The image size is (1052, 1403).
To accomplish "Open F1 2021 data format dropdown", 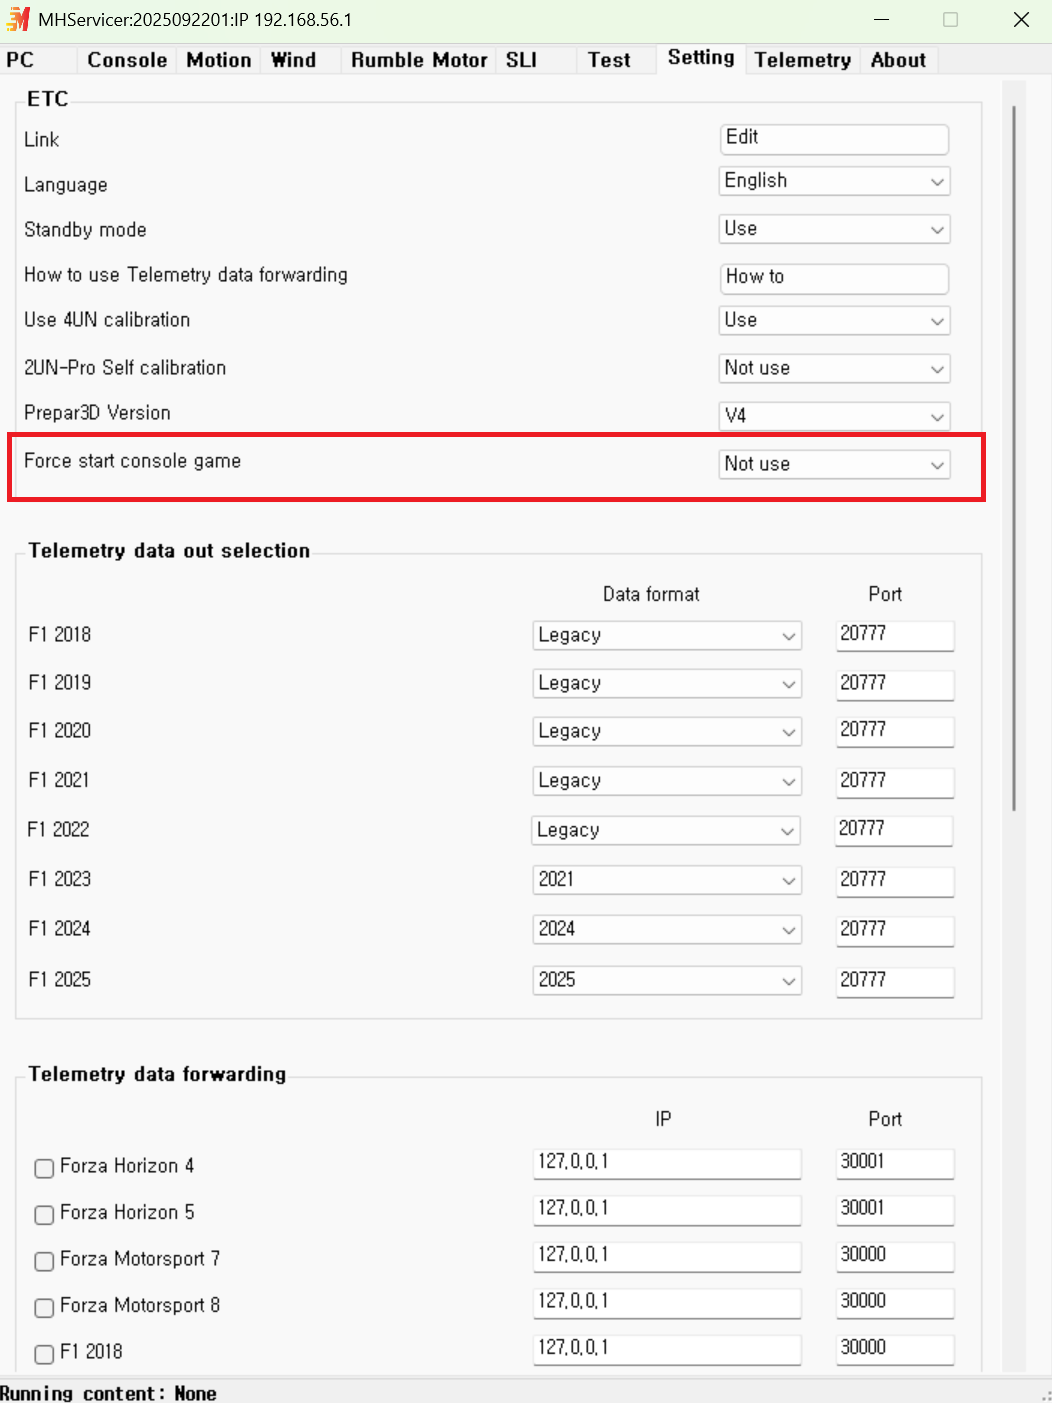I will pos(667,780).
